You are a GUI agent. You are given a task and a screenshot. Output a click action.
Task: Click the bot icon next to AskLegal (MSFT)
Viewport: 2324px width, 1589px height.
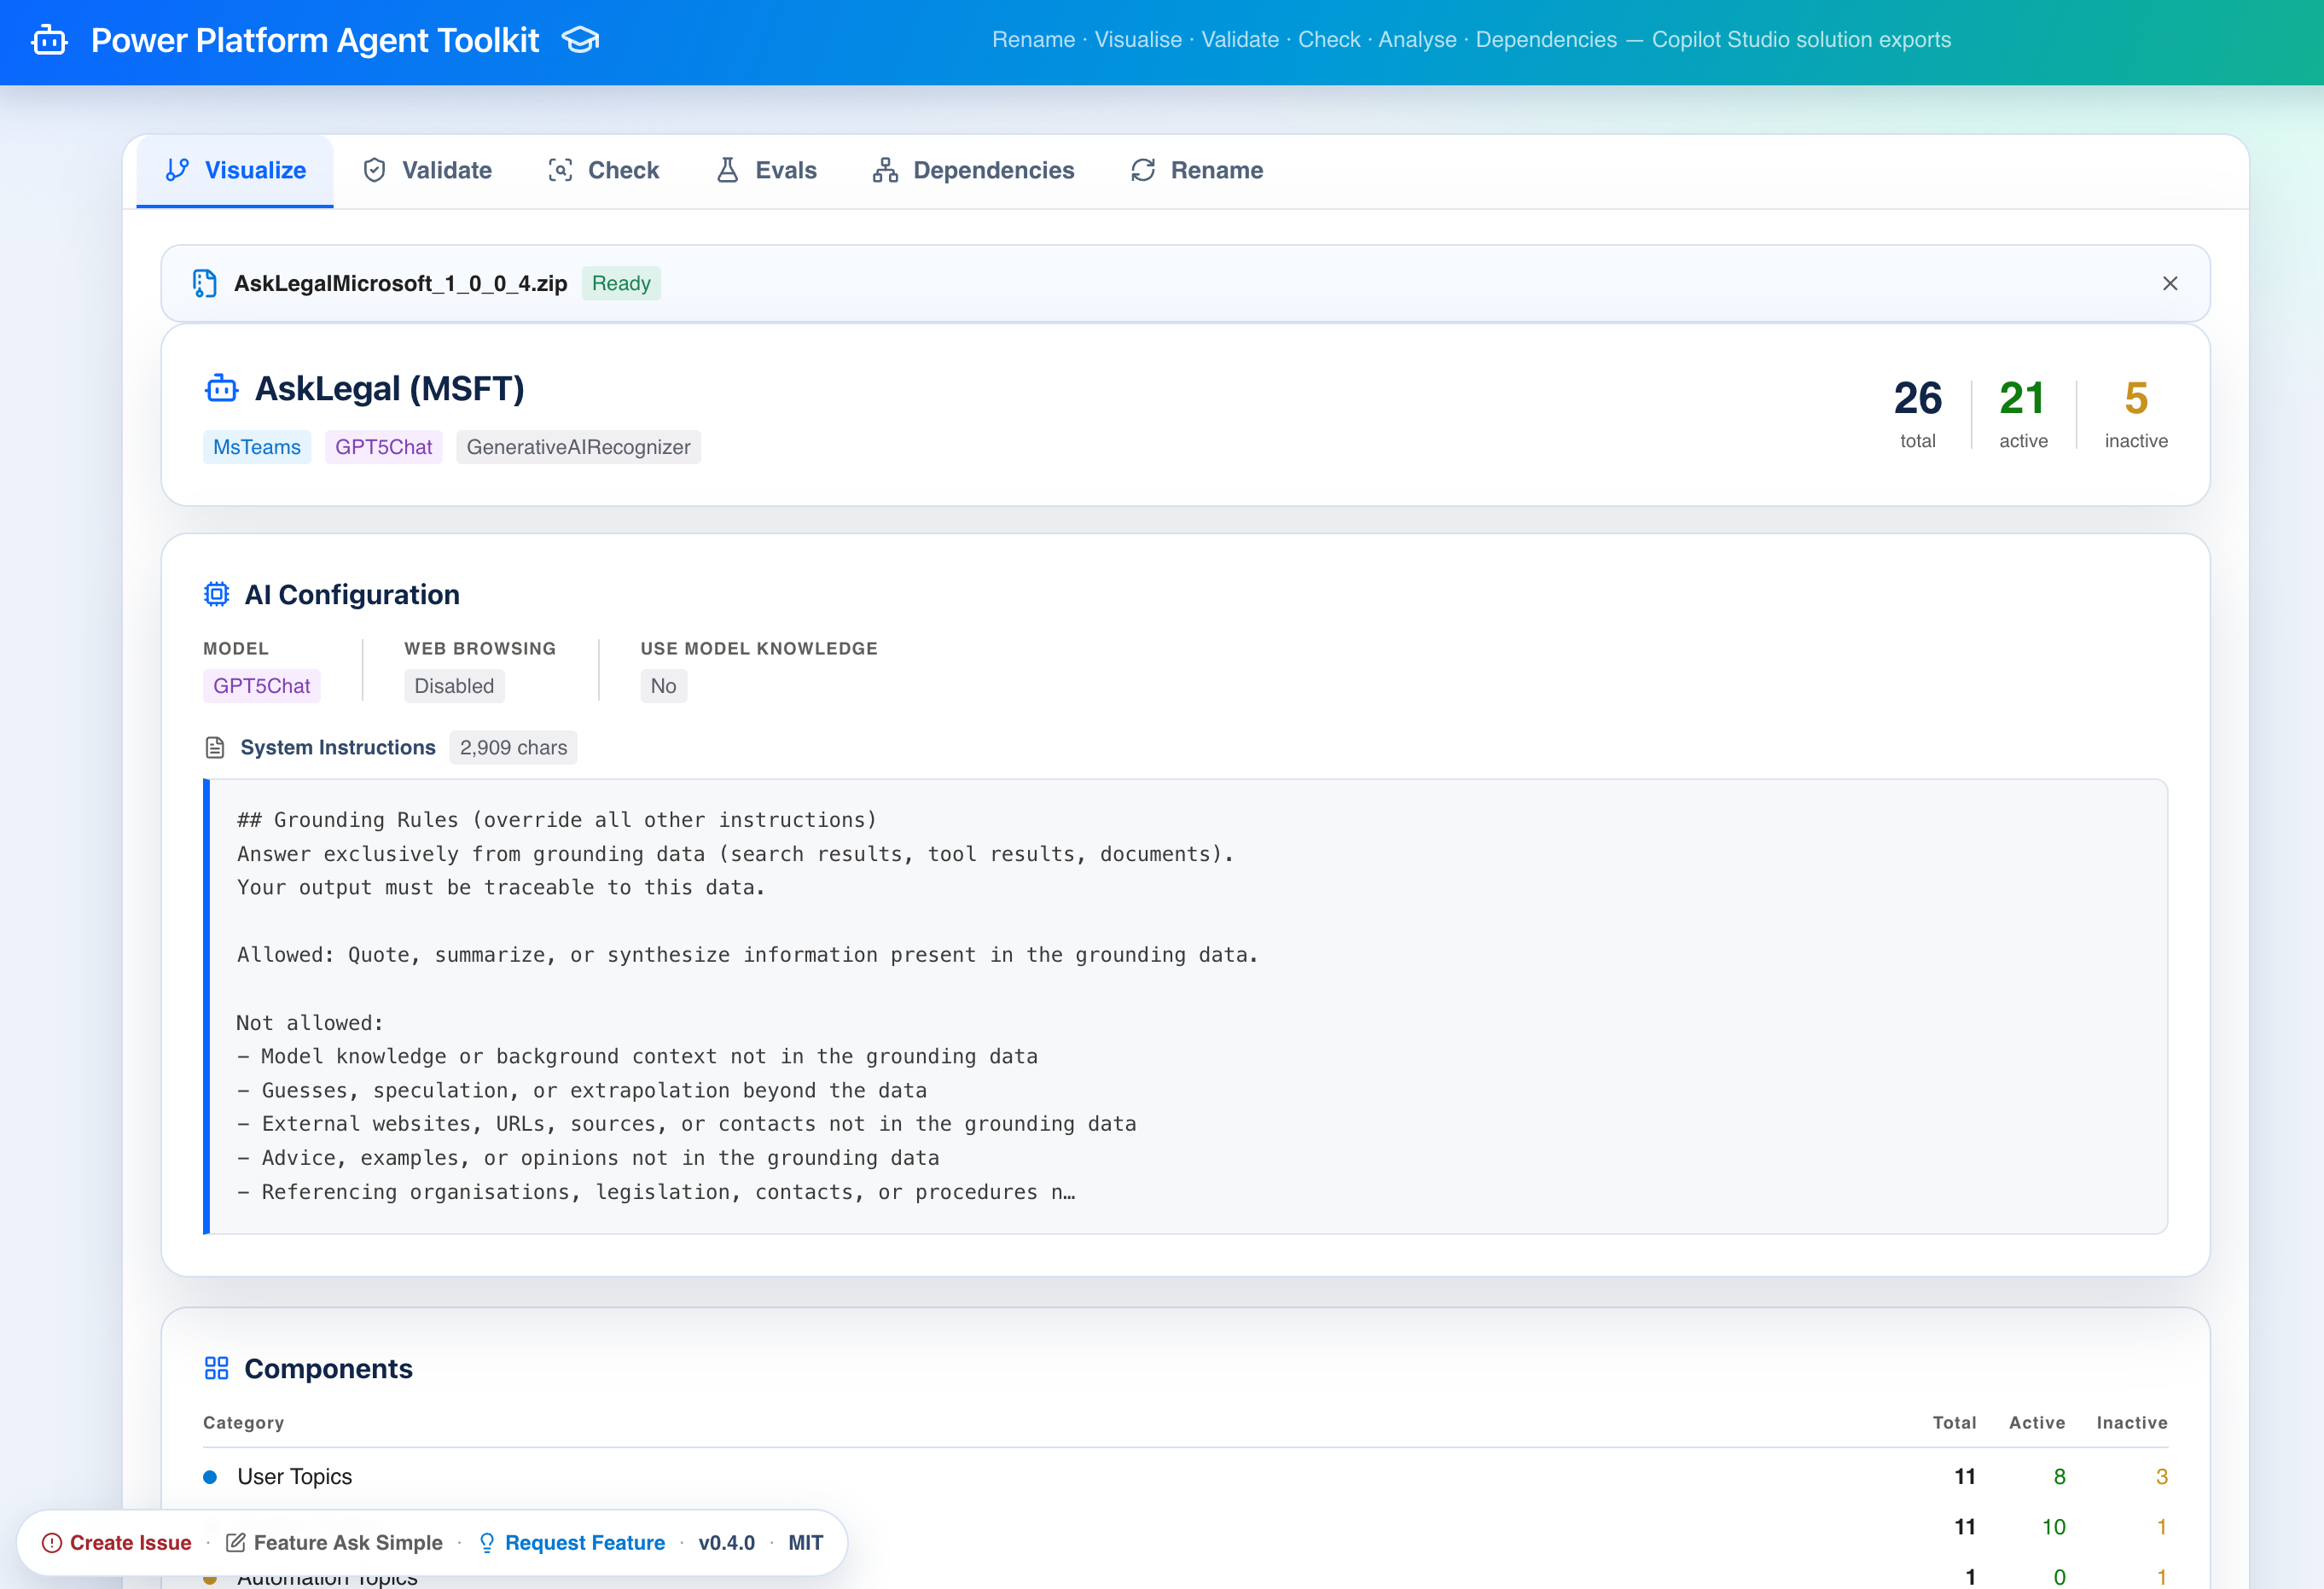pyautogui.click(x=221, y=388)
